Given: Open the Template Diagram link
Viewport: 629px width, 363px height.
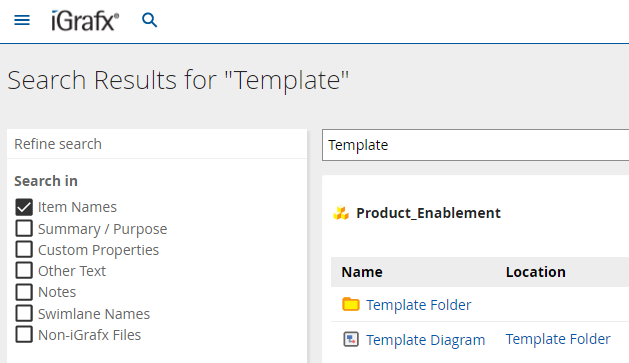Looking at the screenshot, I should point(426,340).
